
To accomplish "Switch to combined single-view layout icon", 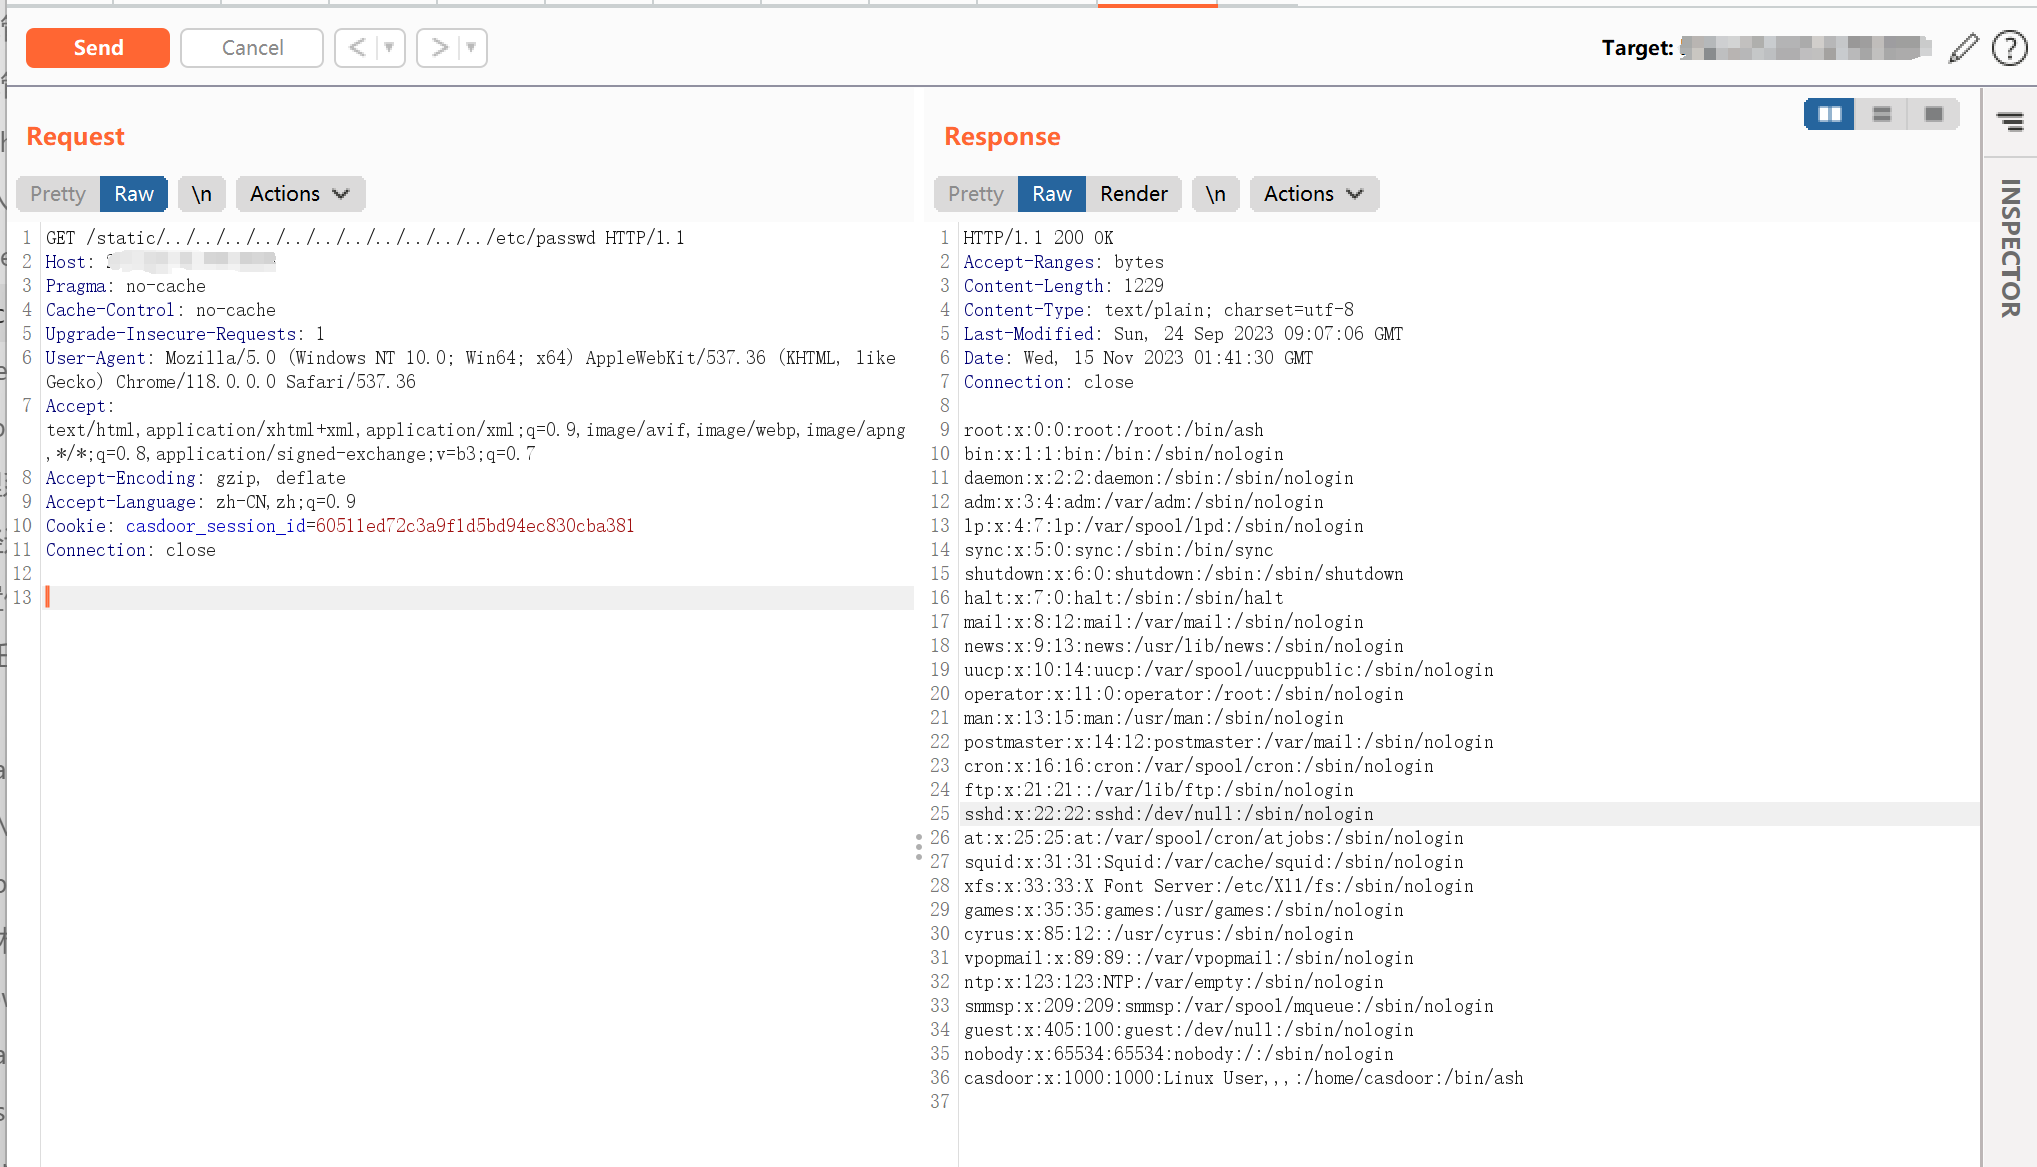I will tap(1933, 114).
